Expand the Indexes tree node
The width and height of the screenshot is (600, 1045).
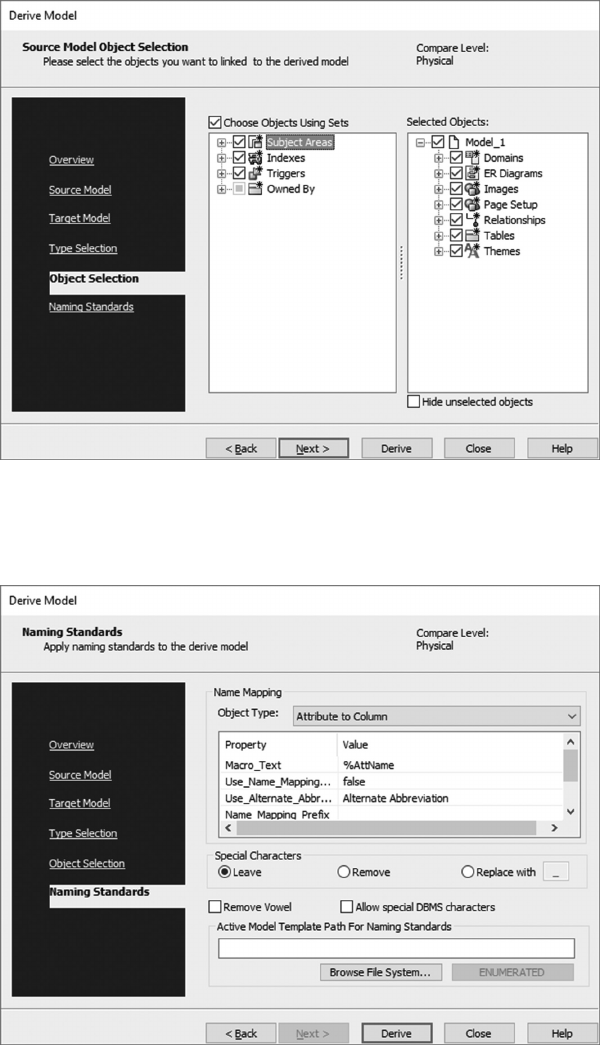pyautogui.click(x=221, y=158)
